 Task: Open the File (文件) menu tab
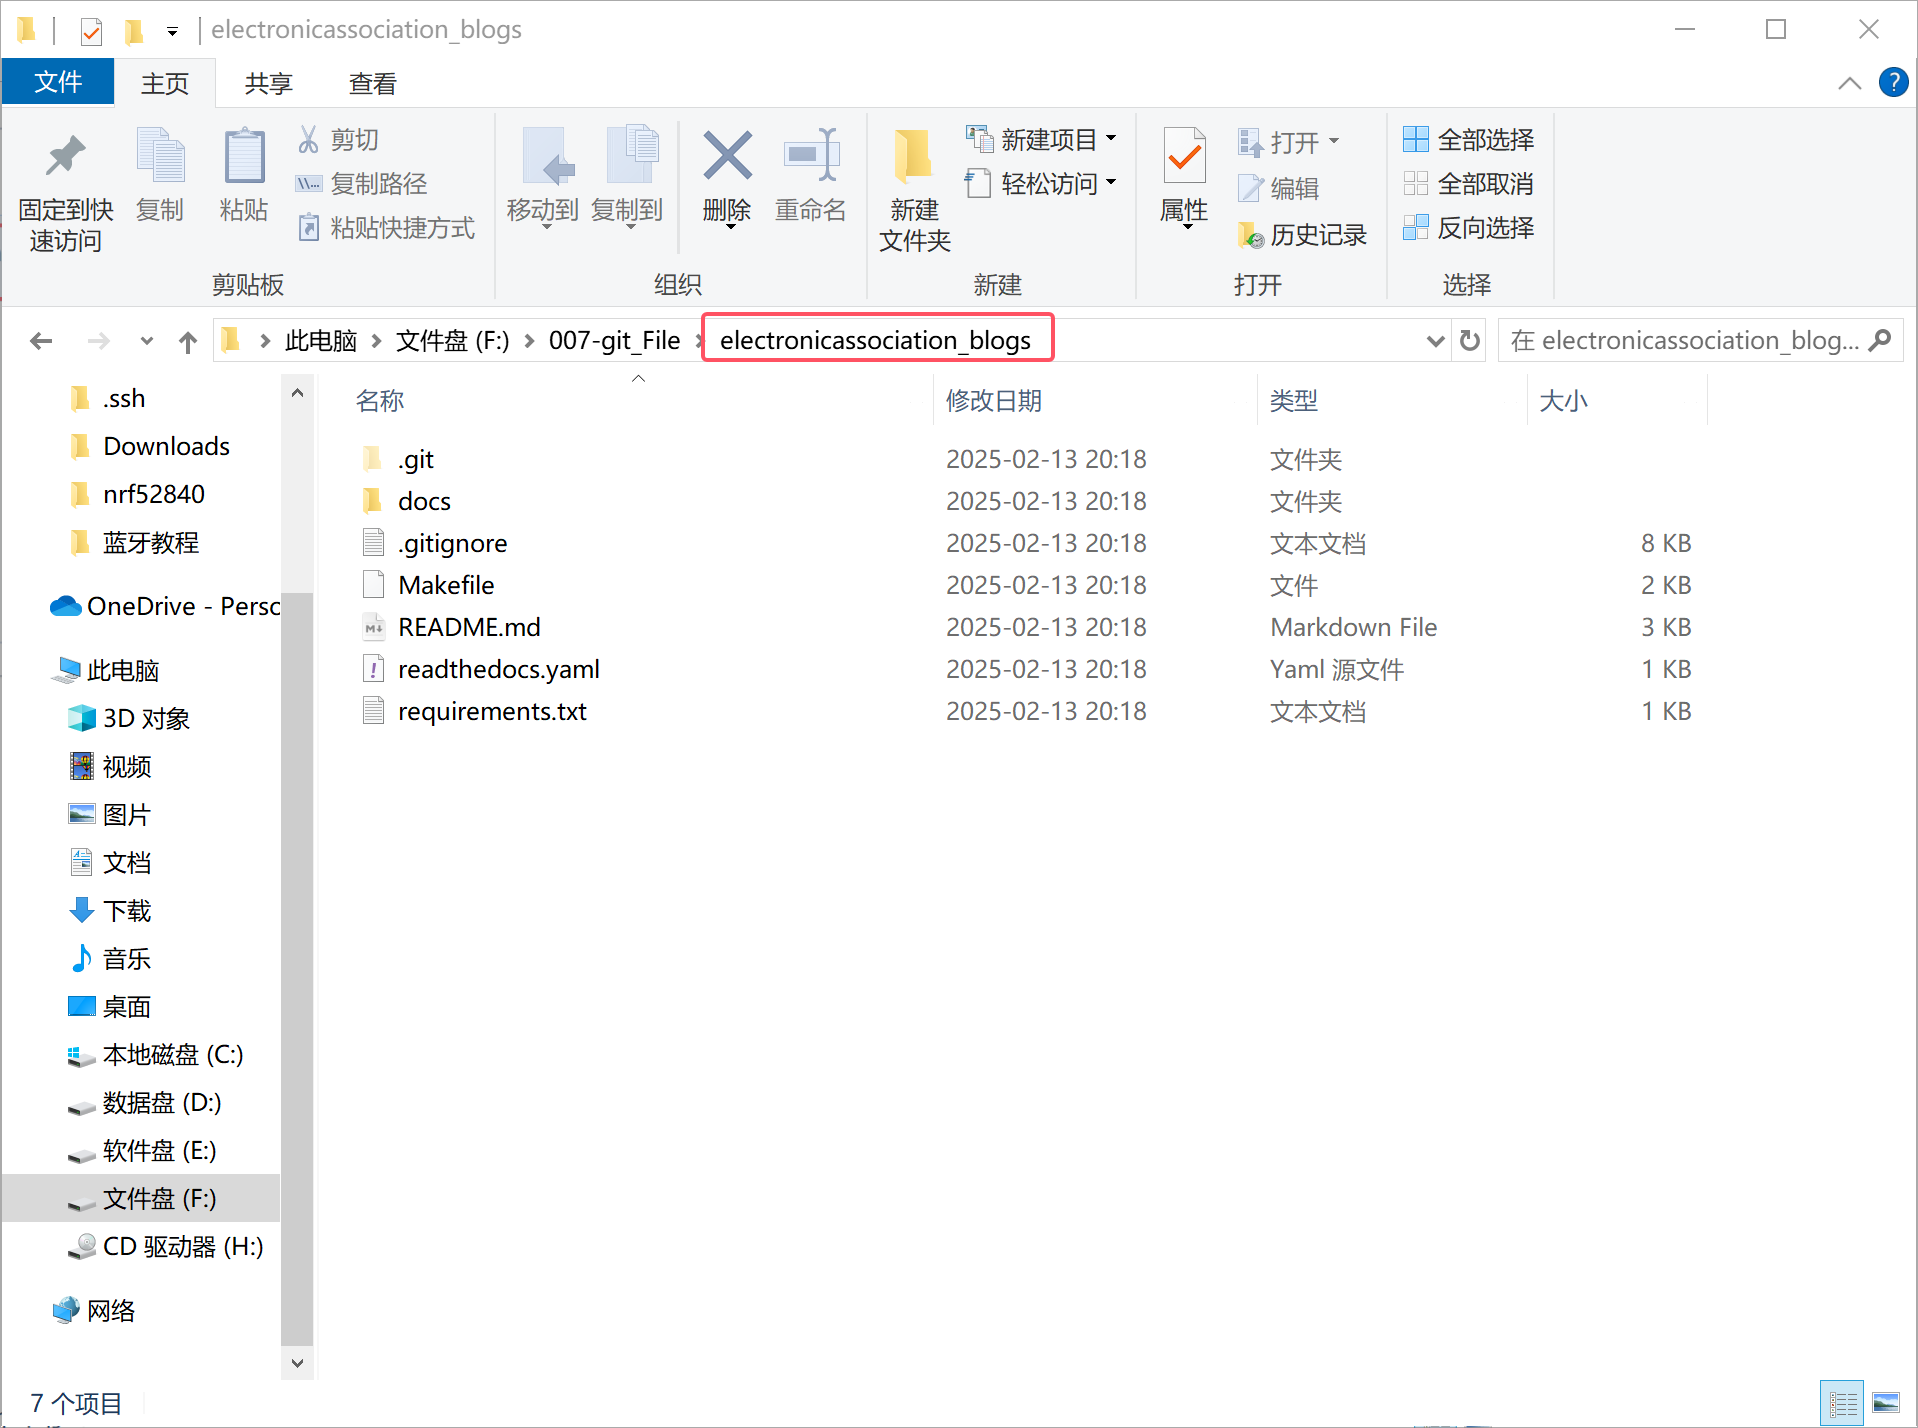[58, 82]
